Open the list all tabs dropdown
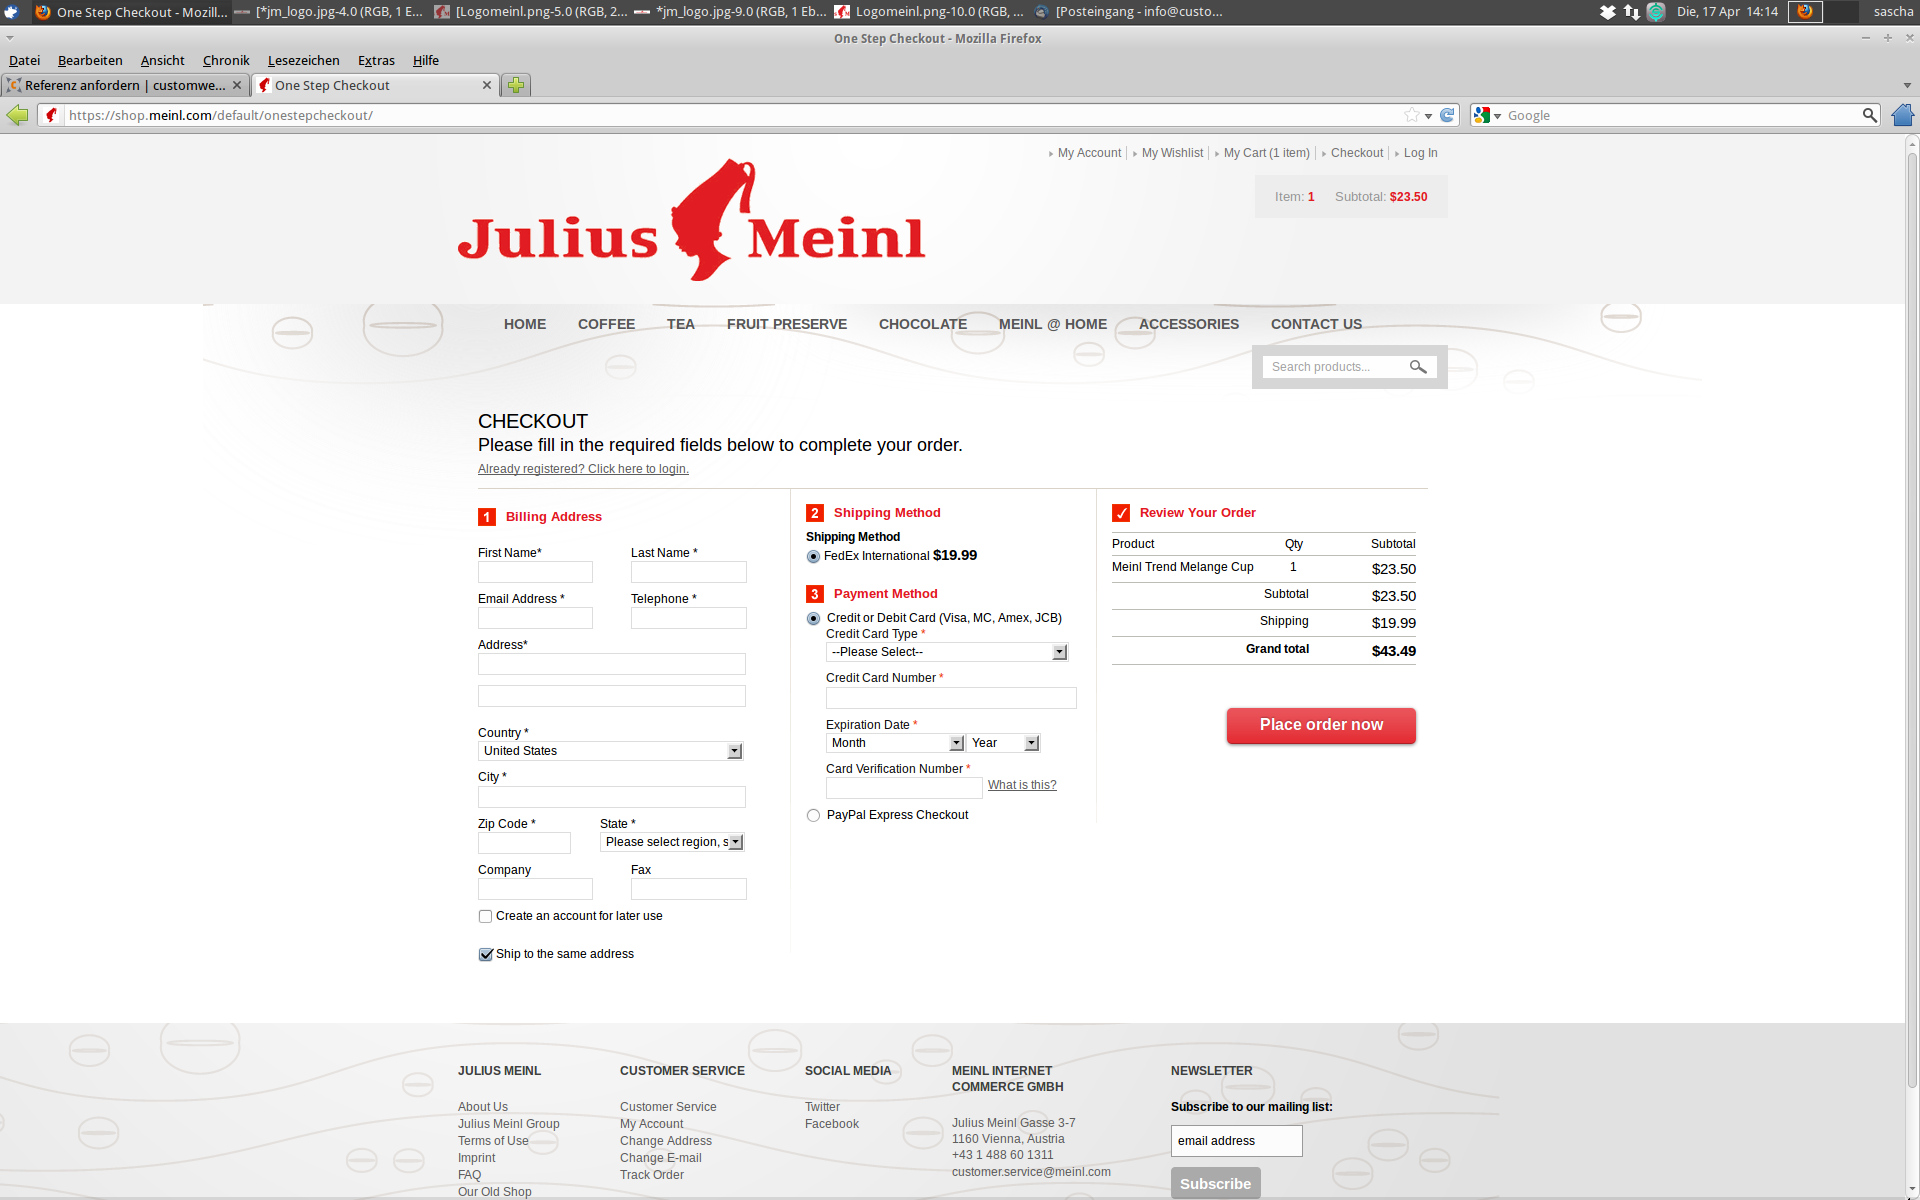 1906,85
